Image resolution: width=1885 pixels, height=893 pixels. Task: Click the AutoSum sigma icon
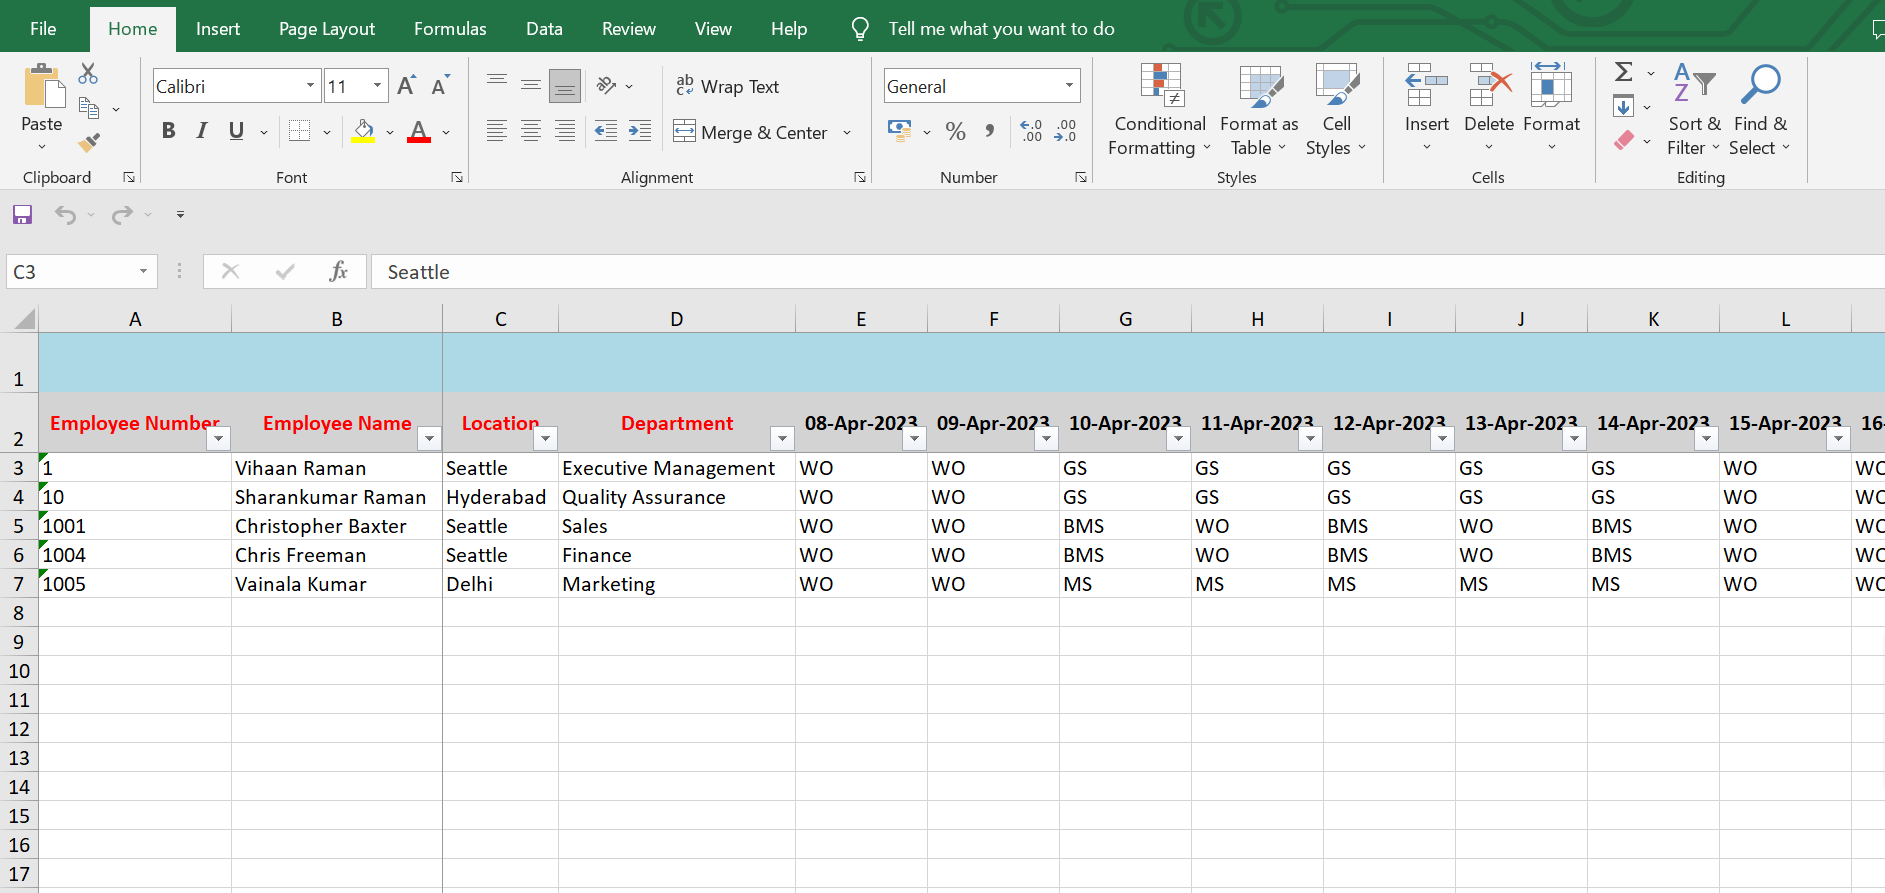tap(1624, 72)
